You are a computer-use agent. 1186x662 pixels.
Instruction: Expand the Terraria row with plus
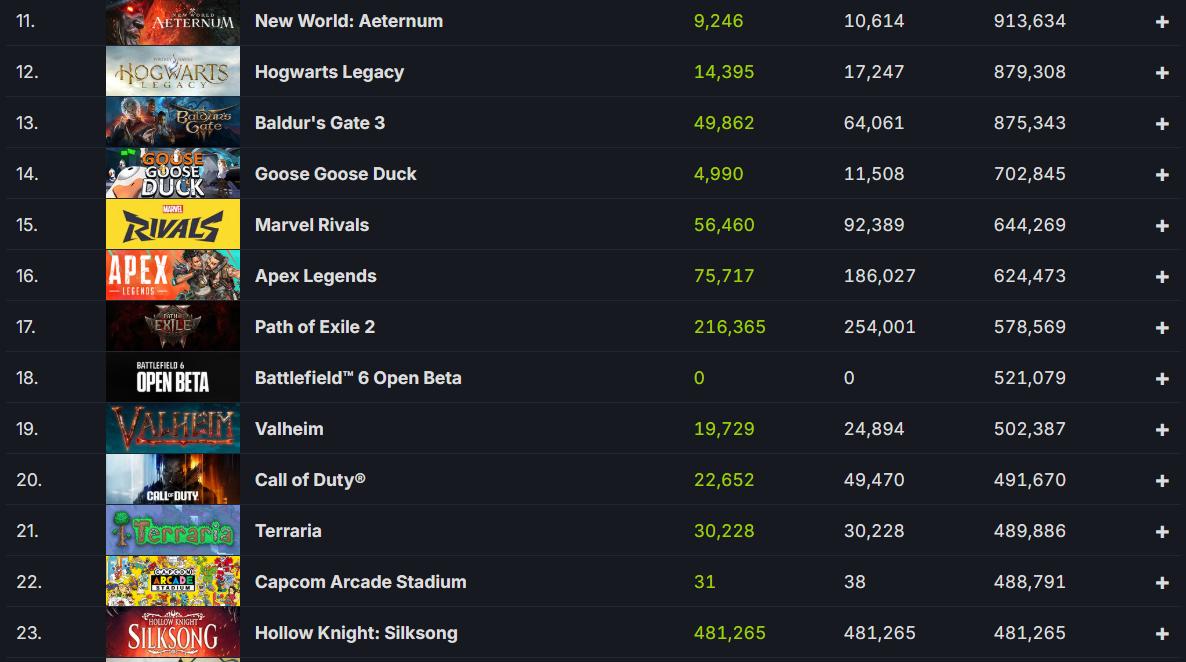[1162, 532]
